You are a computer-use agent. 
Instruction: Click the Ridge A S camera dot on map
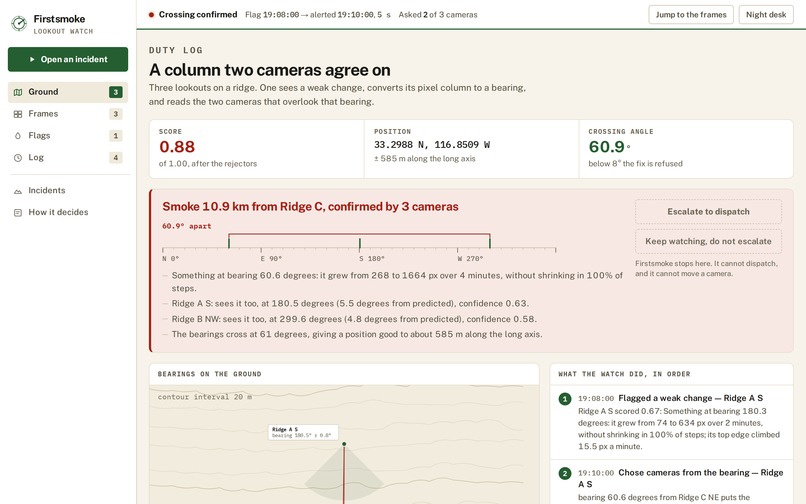(344, 444)
